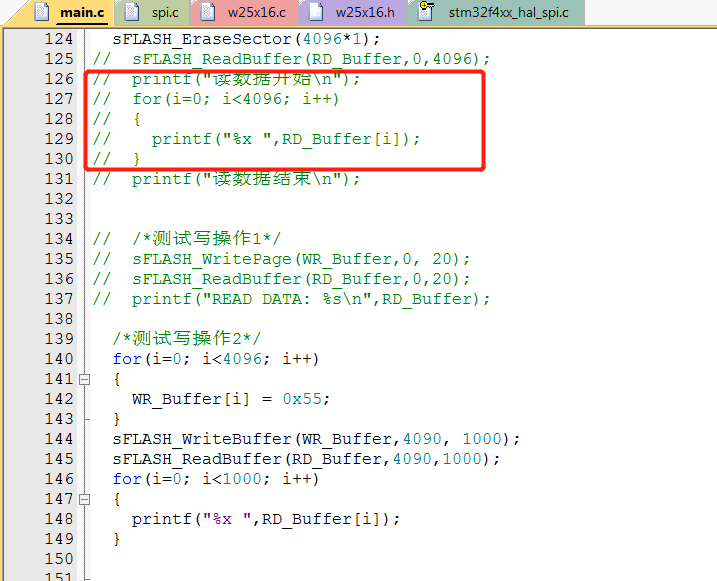717x581 pixels.
Task: Click the /*测试写操作1*/ comment
Action: (206, 239)
